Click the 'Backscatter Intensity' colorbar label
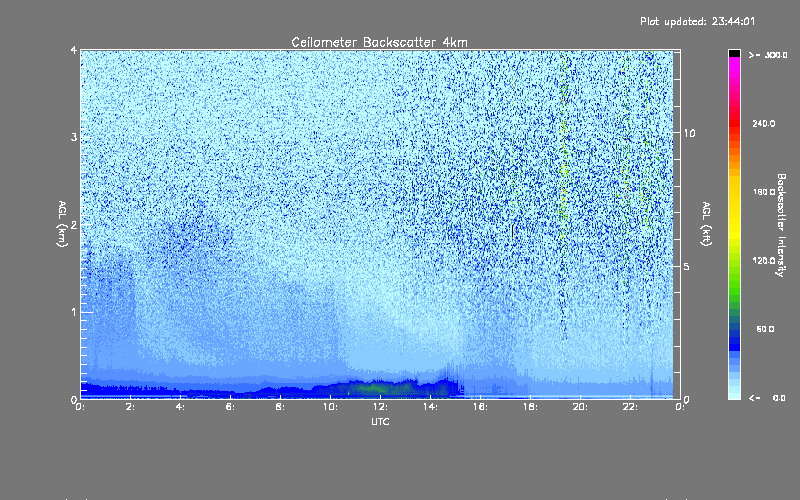The height and width of the screenshot is (500, 800). pos(781,225)
